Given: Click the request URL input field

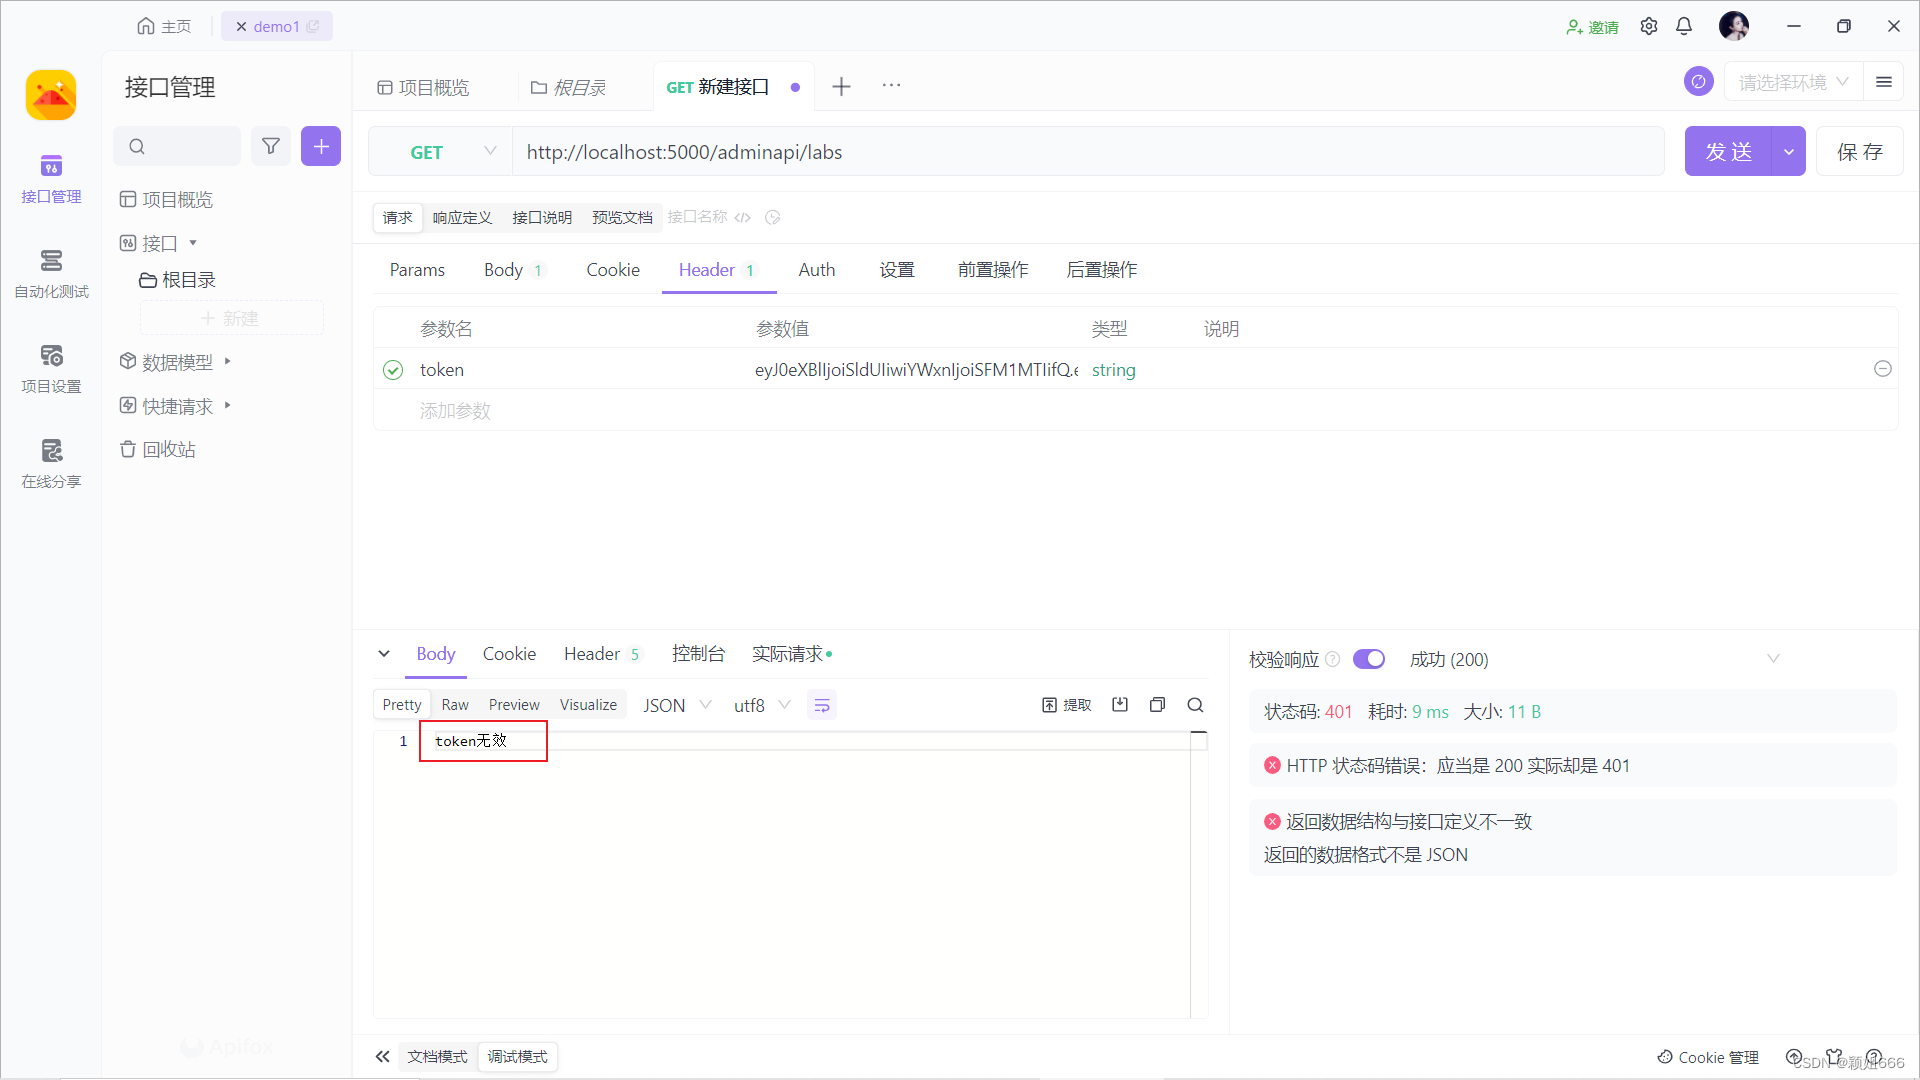Looking at the screenshot, I should click(x=1088, y=152).
